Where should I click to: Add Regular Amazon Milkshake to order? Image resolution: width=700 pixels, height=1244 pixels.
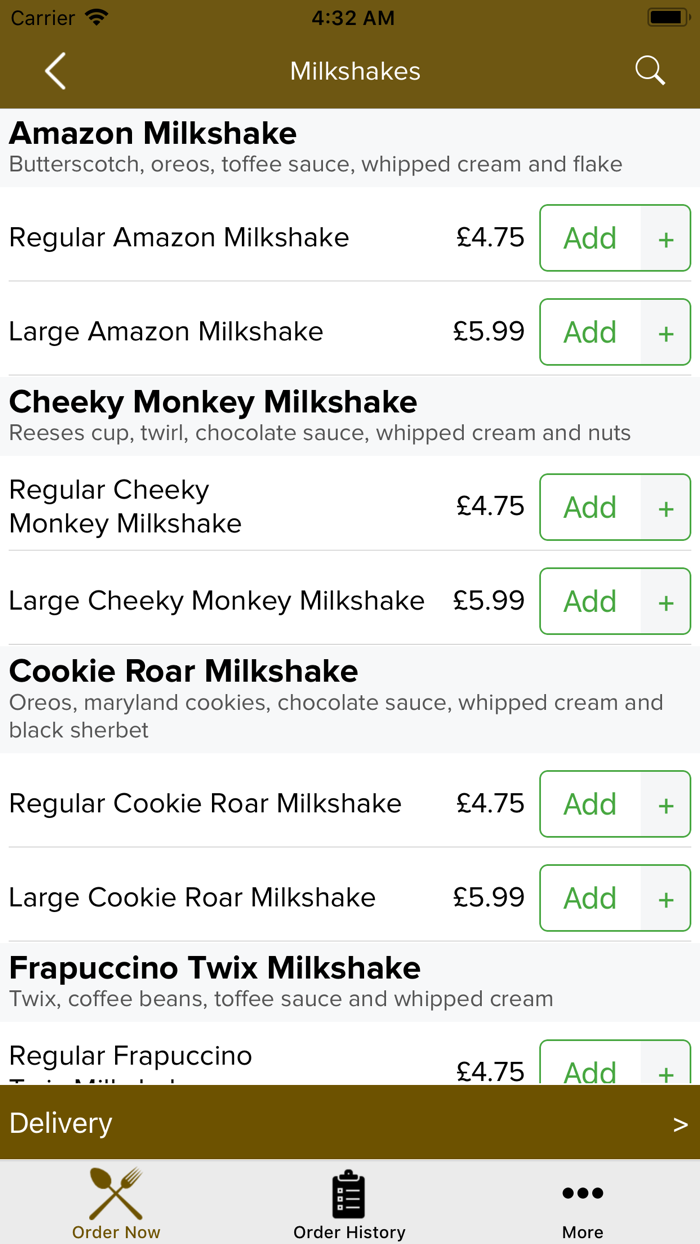pos(590,238)
